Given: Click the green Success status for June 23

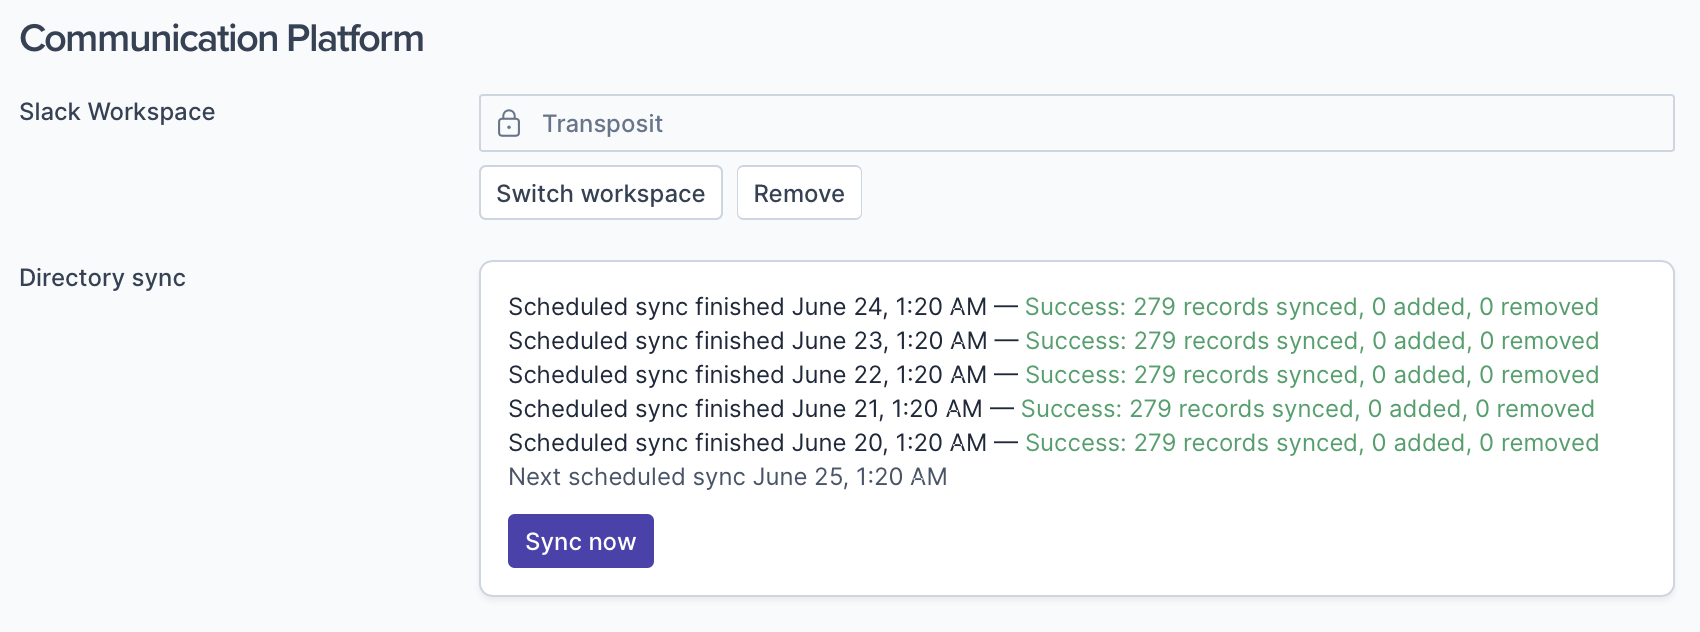Looking at the screenshot, I should pos(1311,341).
